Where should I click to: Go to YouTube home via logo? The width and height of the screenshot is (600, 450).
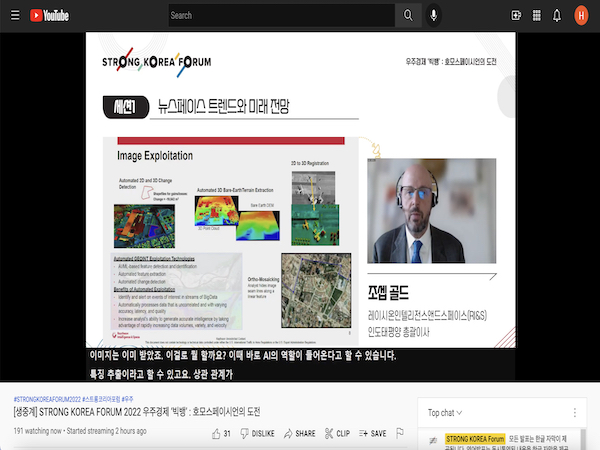[x=49, y=15]
